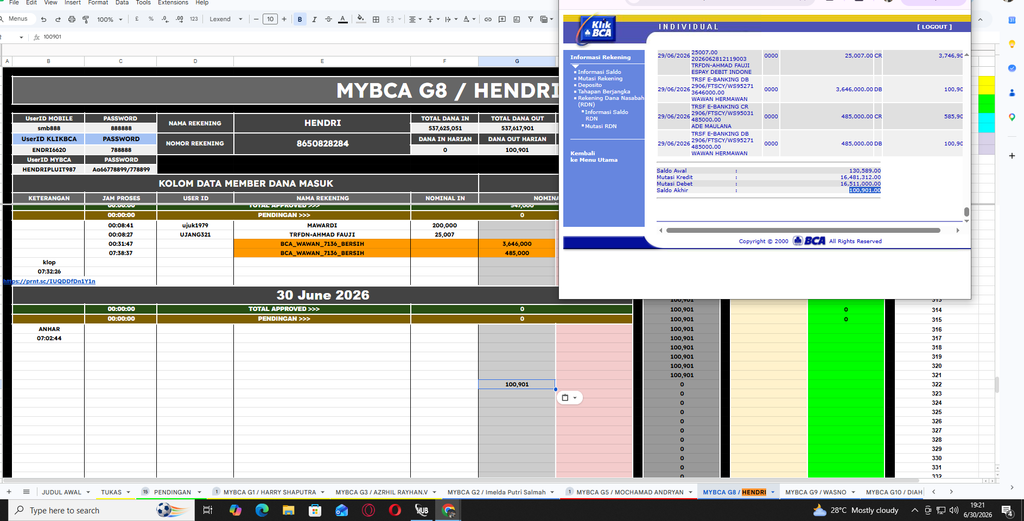Open the prnt.sc link in the sheet
1024x521 pixels.
[x=50, y=281]
